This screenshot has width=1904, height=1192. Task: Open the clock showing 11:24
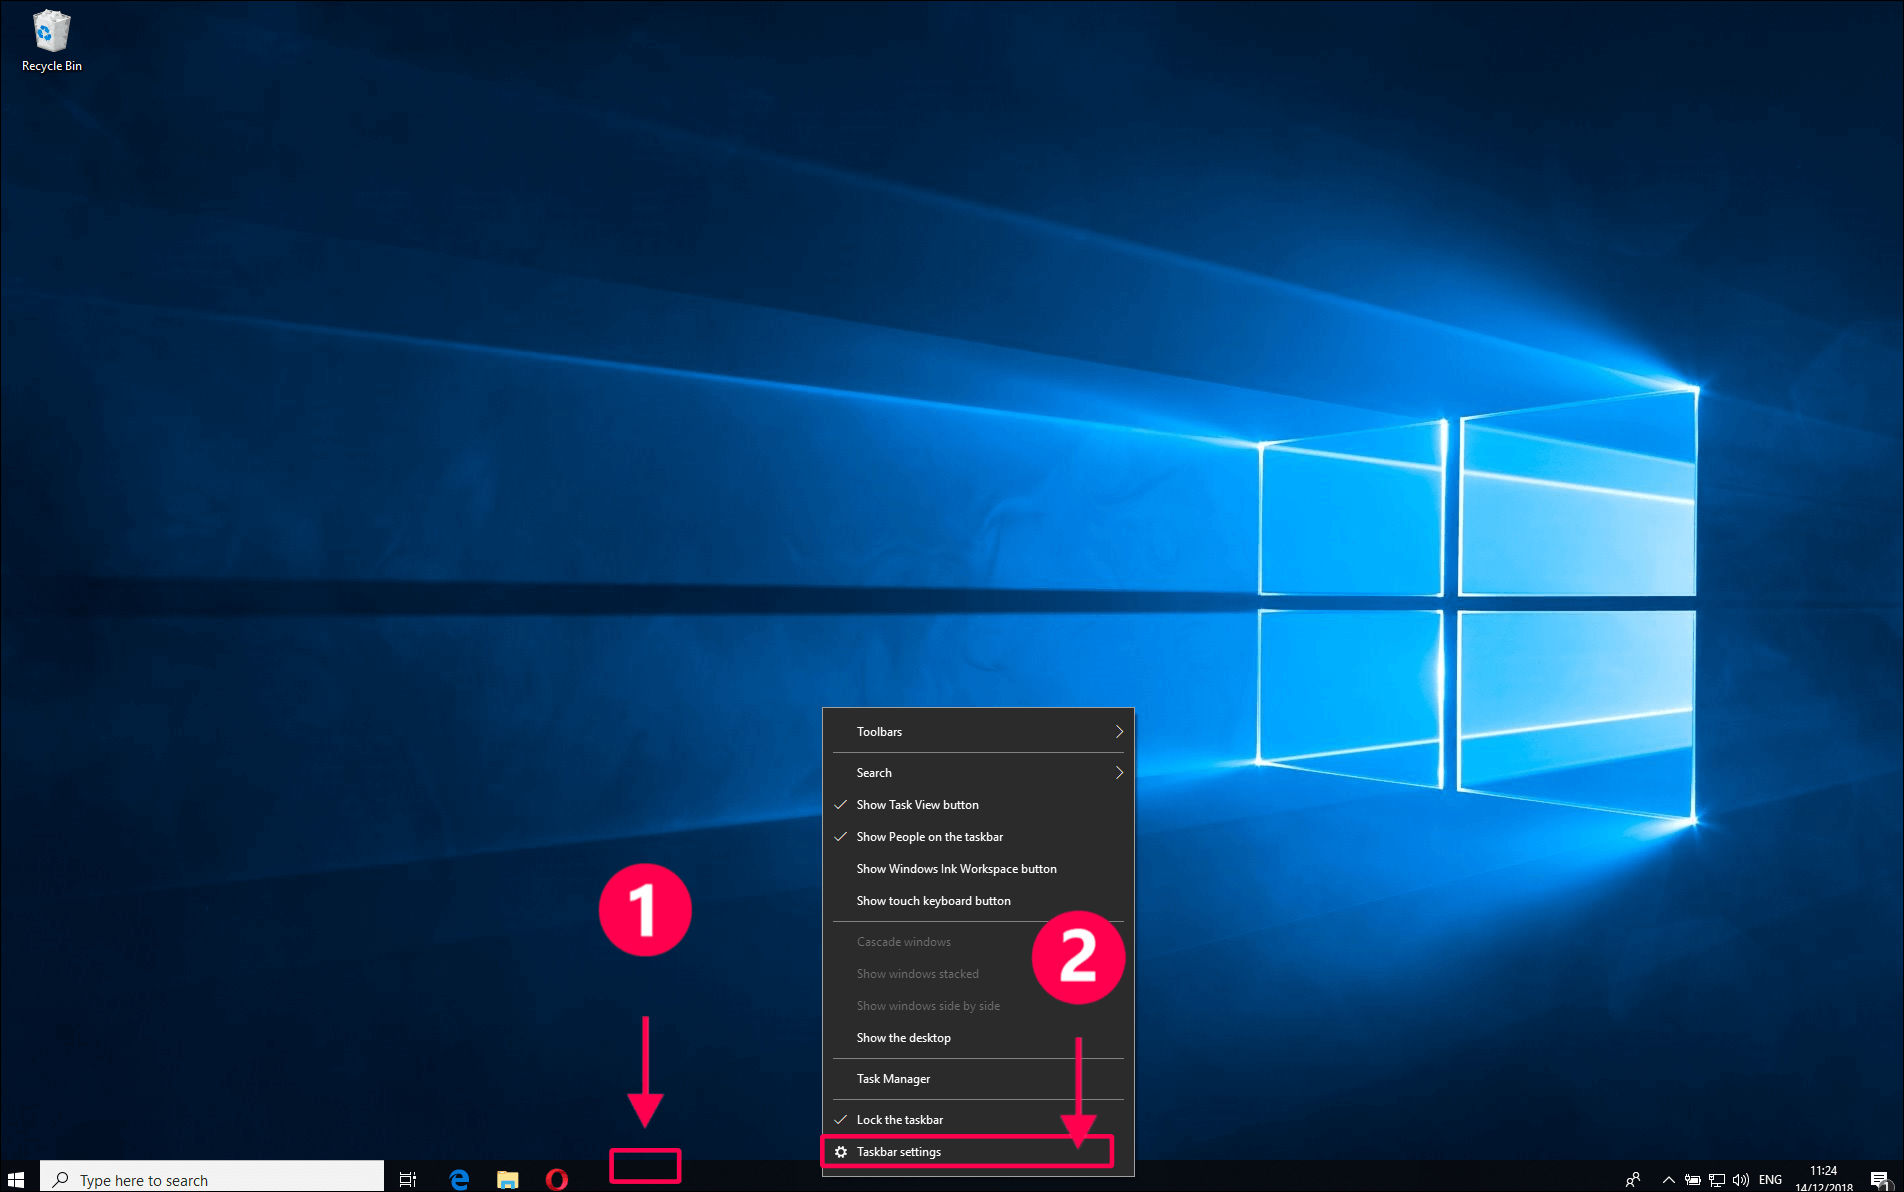[1823, 1178]
